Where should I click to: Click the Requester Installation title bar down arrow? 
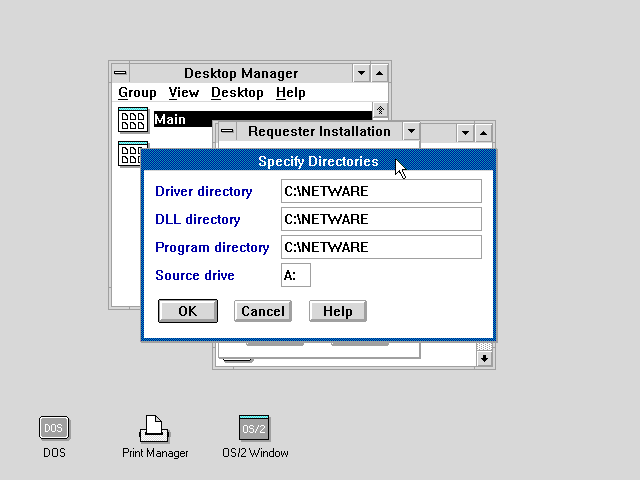[x=411, y=131]
